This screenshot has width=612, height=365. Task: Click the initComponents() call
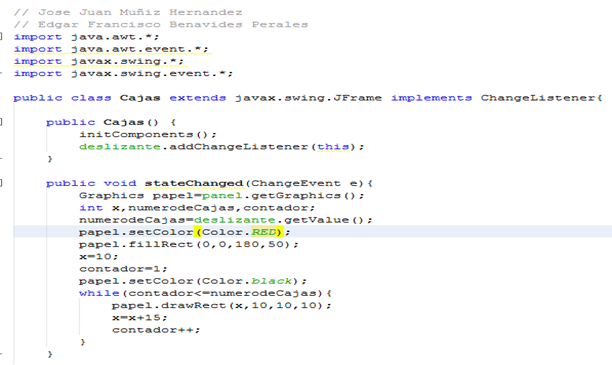click(148, 135)
